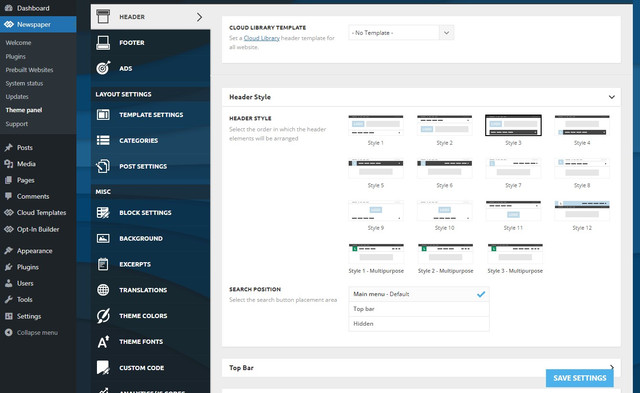Viewport: 640px width, 393px height.
Task: Click the Theme Fonts icon
Action: (103, 342)
